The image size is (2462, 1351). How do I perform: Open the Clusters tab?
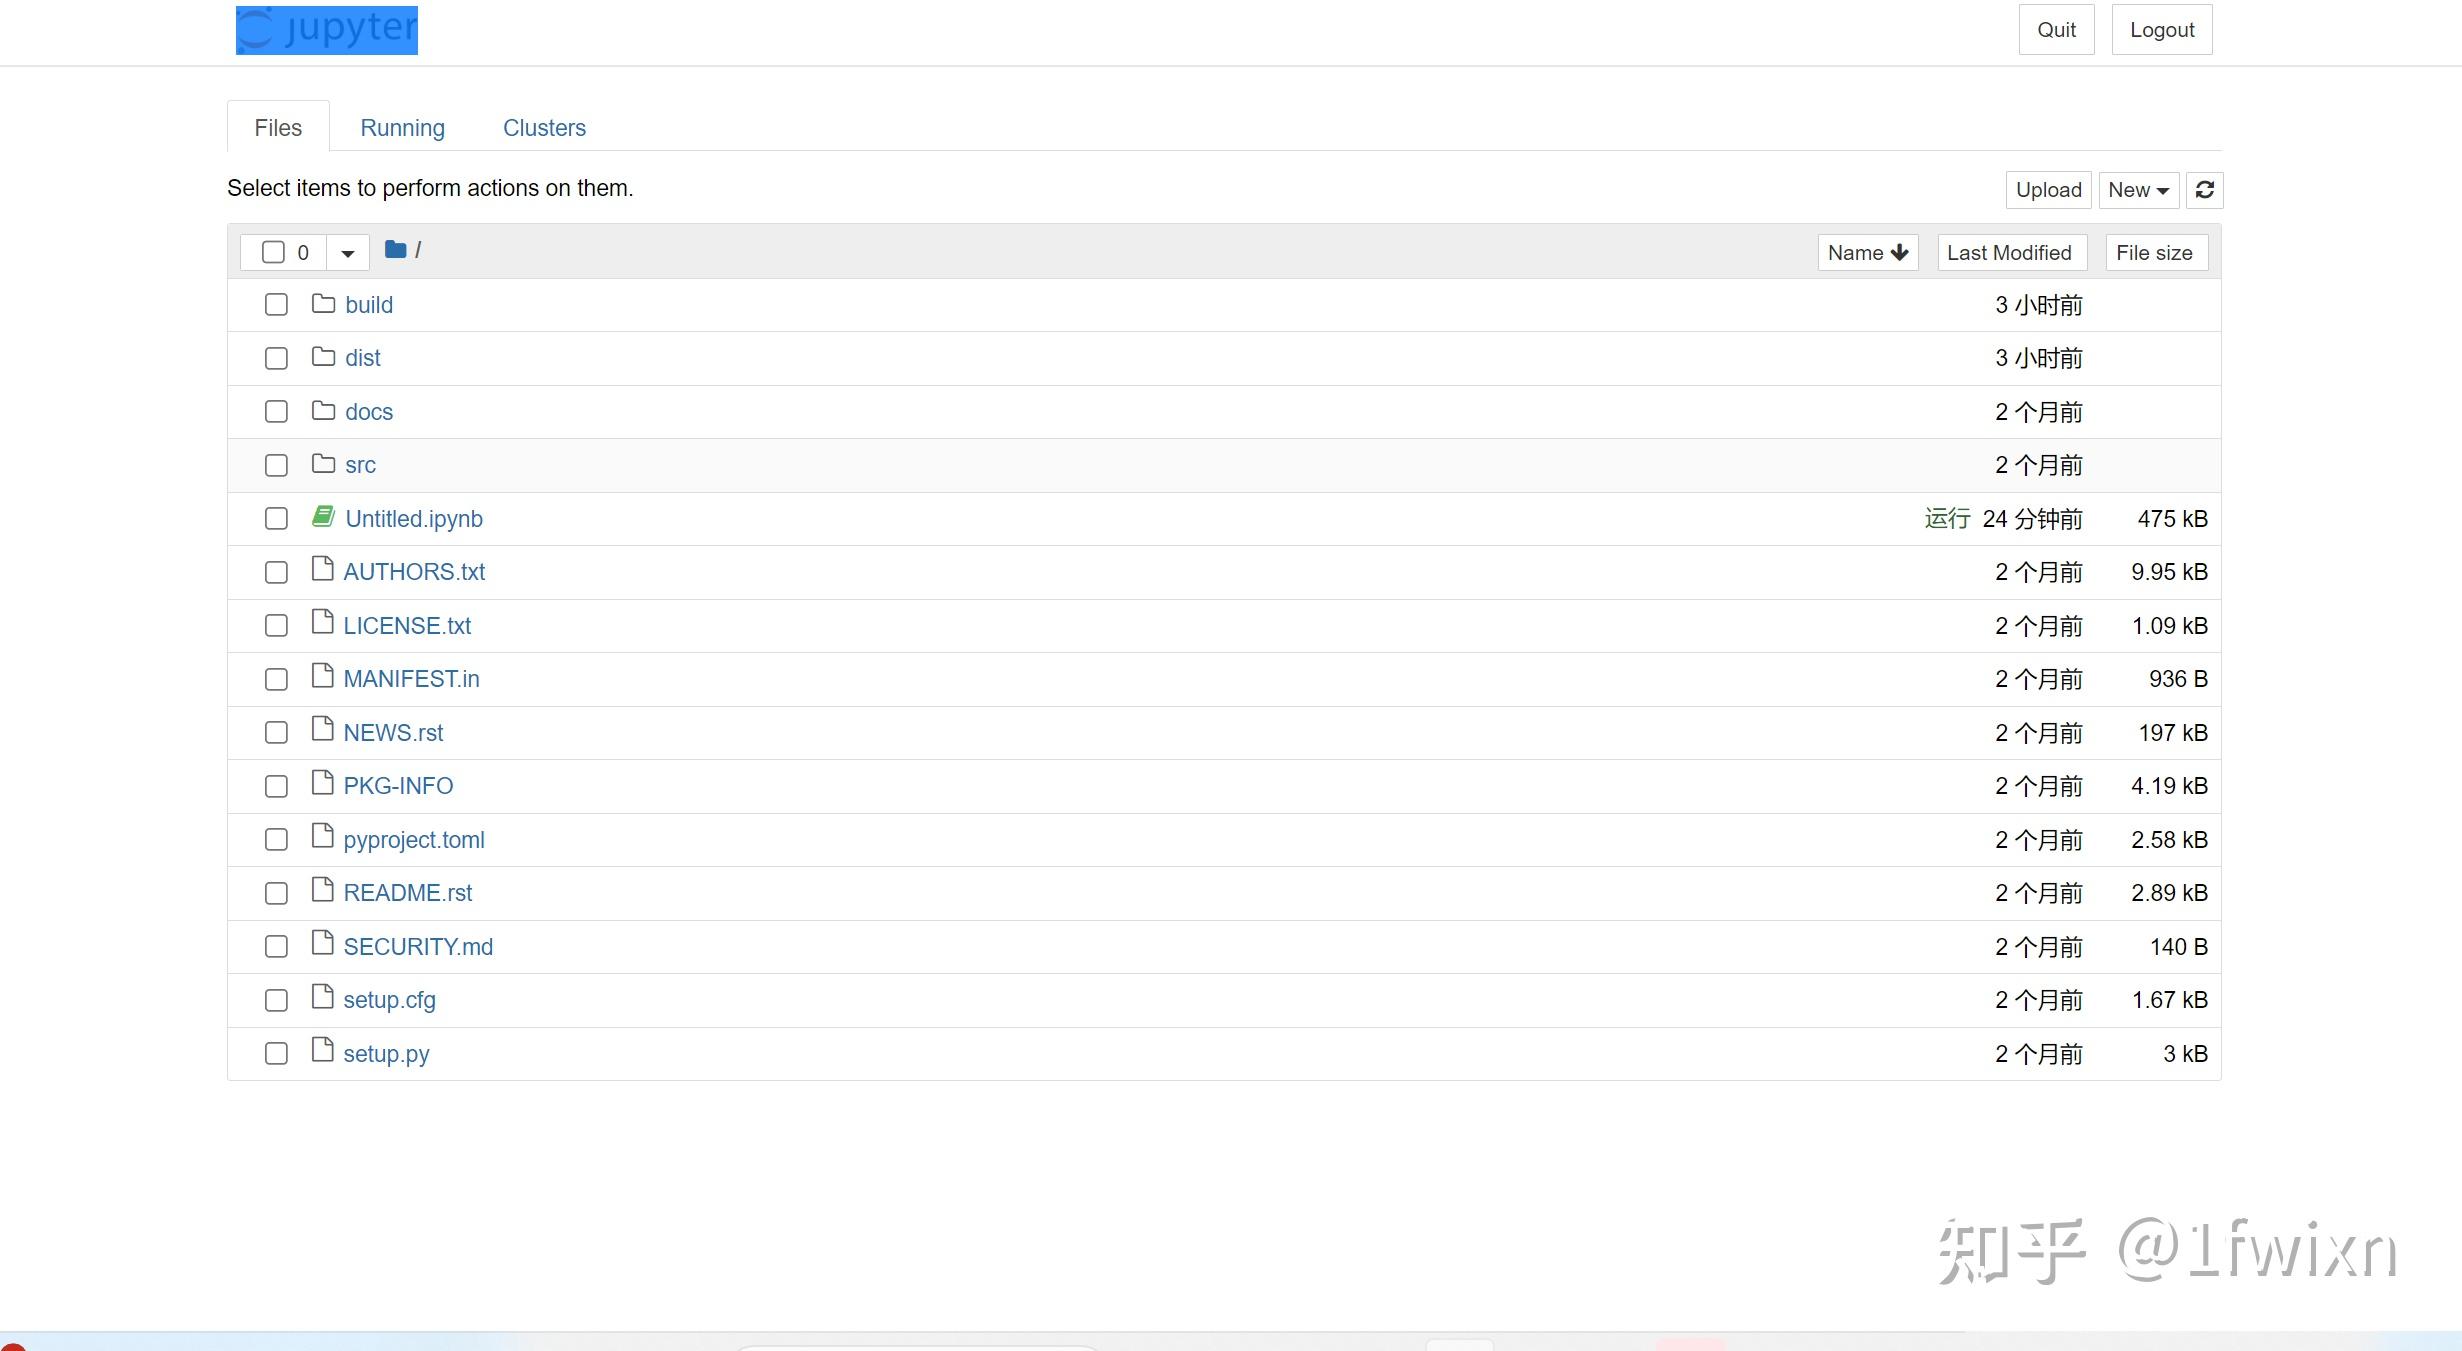pos(544,128)
